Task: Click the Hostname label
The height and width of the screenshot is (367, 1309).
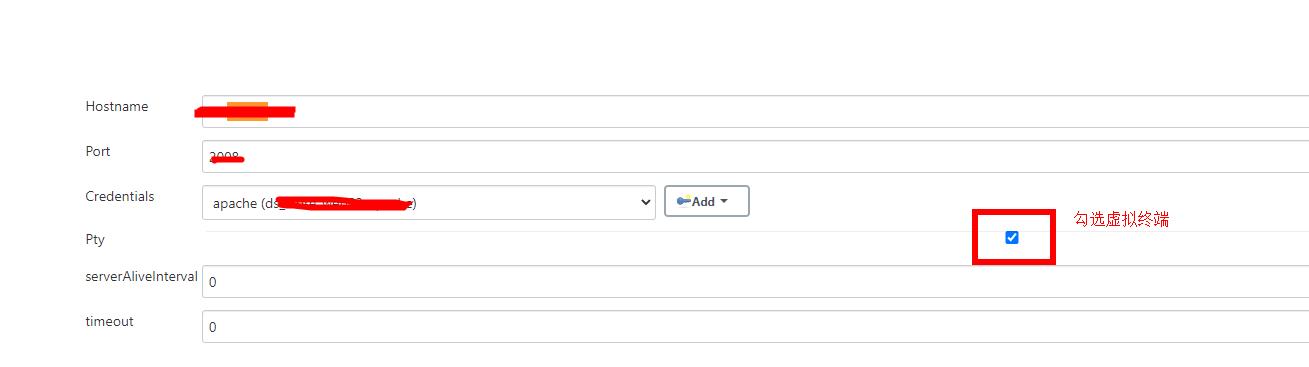Action: point(117,106)
